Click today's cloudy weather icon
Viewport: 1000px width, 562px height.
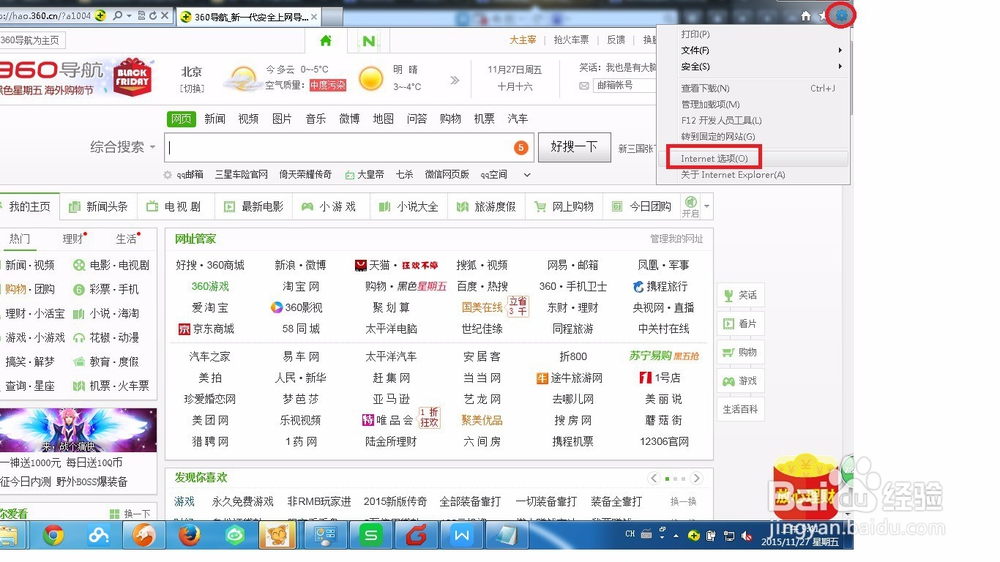242,78
